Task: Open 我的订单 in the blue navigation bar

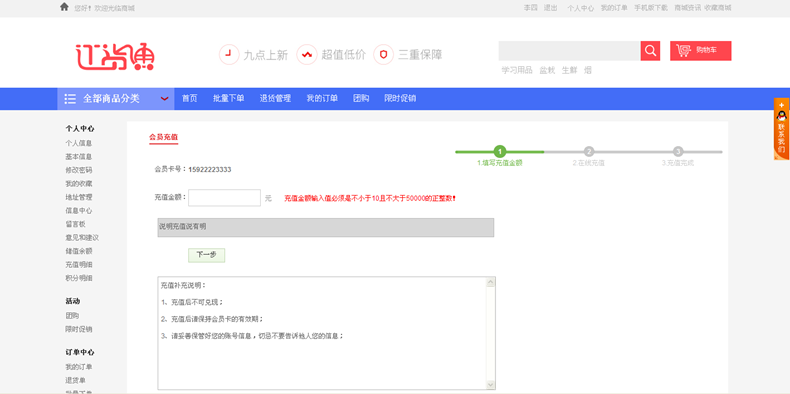Action: 322,99
